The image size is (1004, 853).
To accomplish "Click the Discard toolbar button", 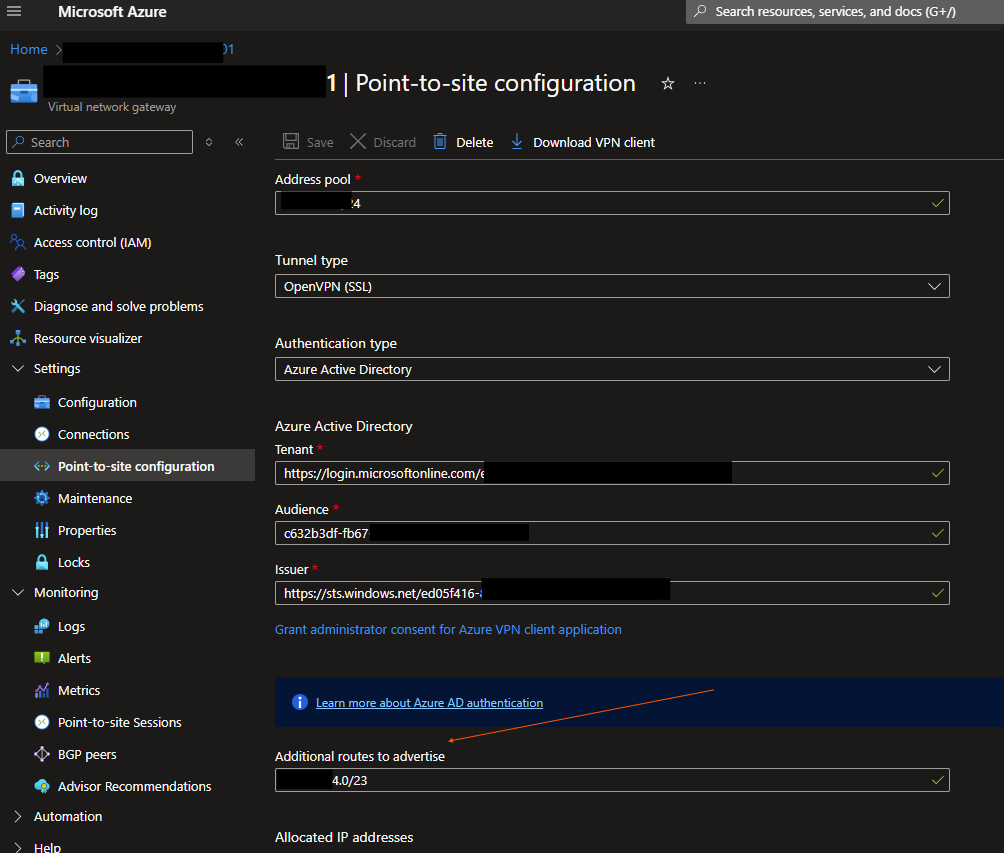I will click(383, 142).
